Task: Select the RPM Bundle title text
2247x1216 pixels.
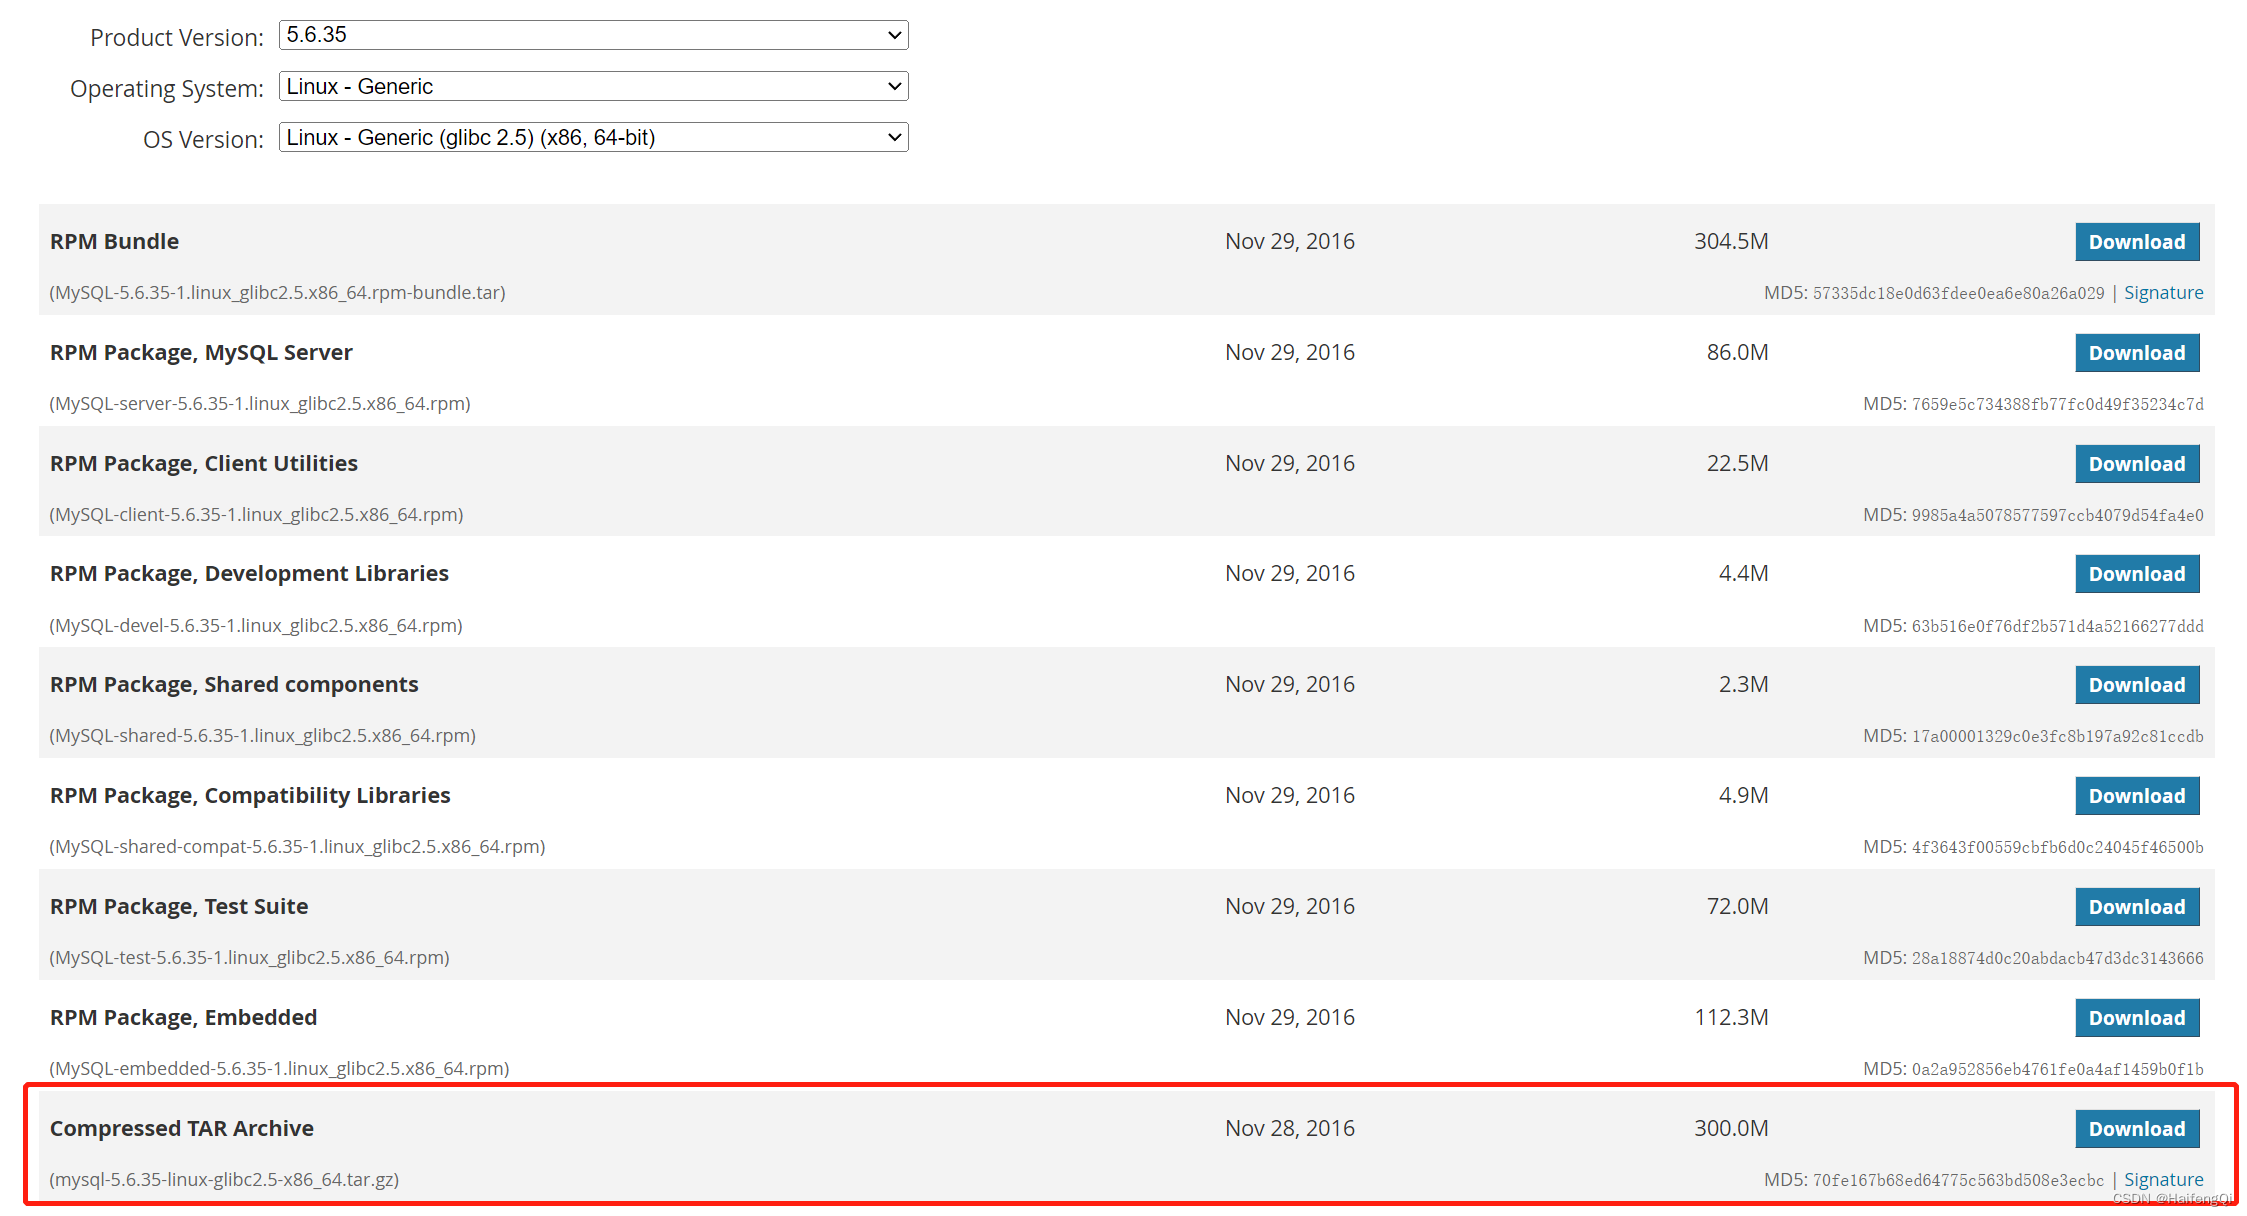Action: pyautogui.click(x=114, y=241)
